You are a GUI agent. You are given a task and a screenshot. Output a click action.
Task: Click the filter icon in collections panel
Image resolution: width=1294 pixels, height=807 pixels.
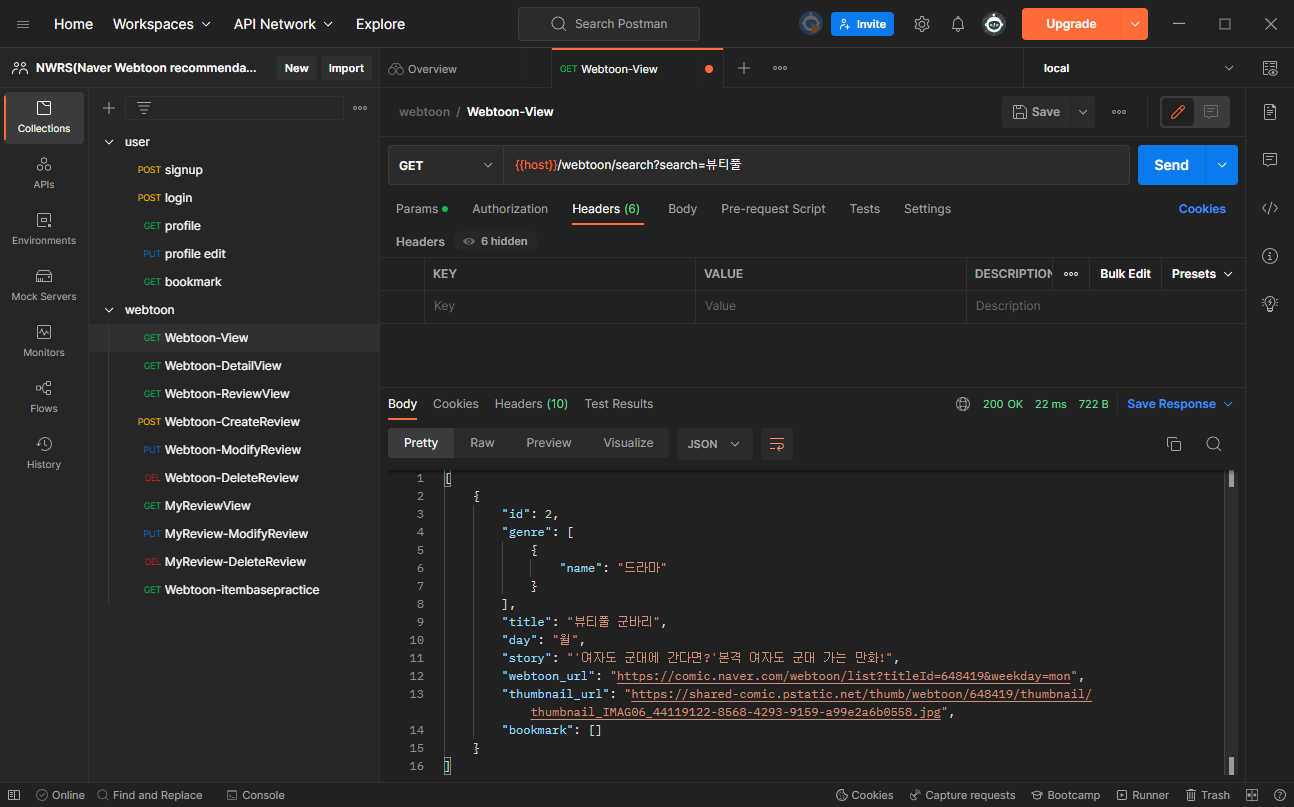[144, 108]
